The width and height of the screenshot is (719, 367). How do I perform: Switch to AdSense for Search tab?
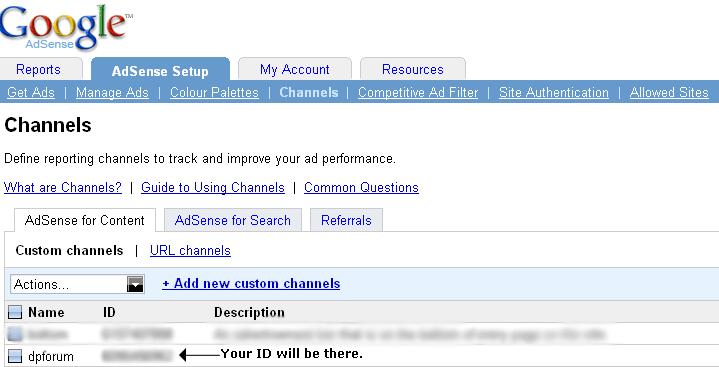[x=232, y=220]
